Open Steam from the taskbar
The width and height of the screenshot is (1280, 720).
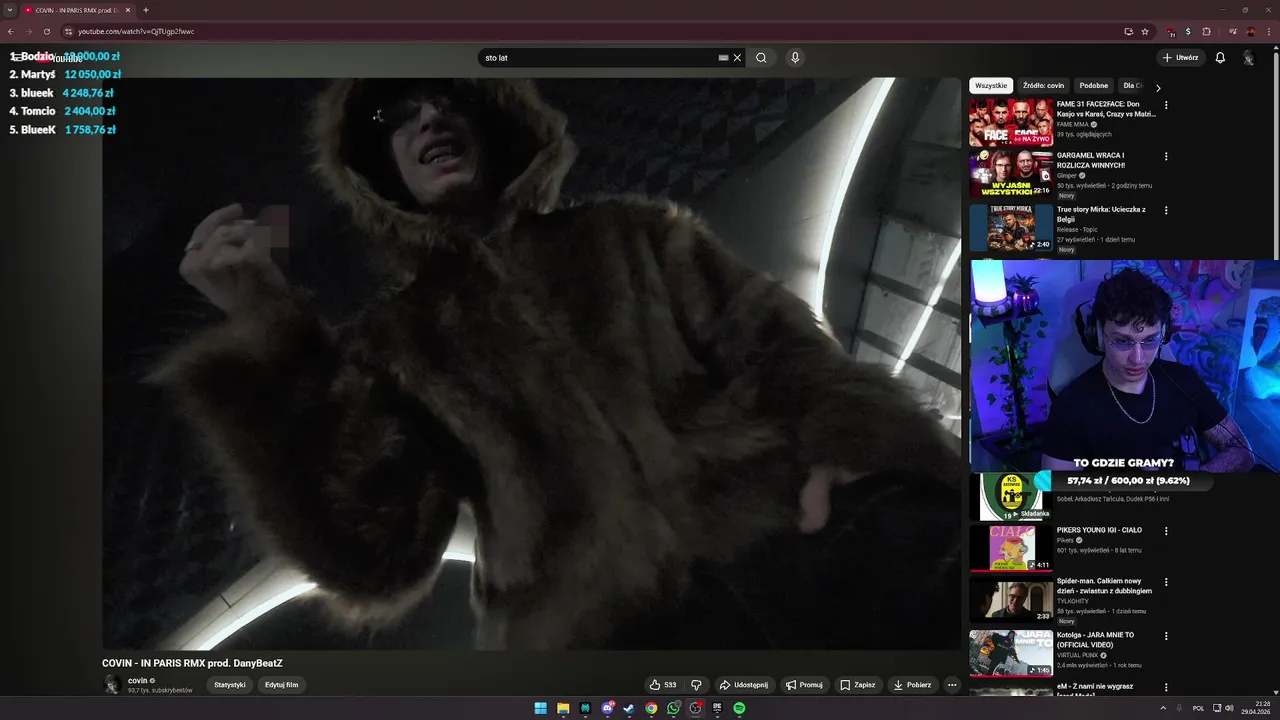click(x=629, y=708)
